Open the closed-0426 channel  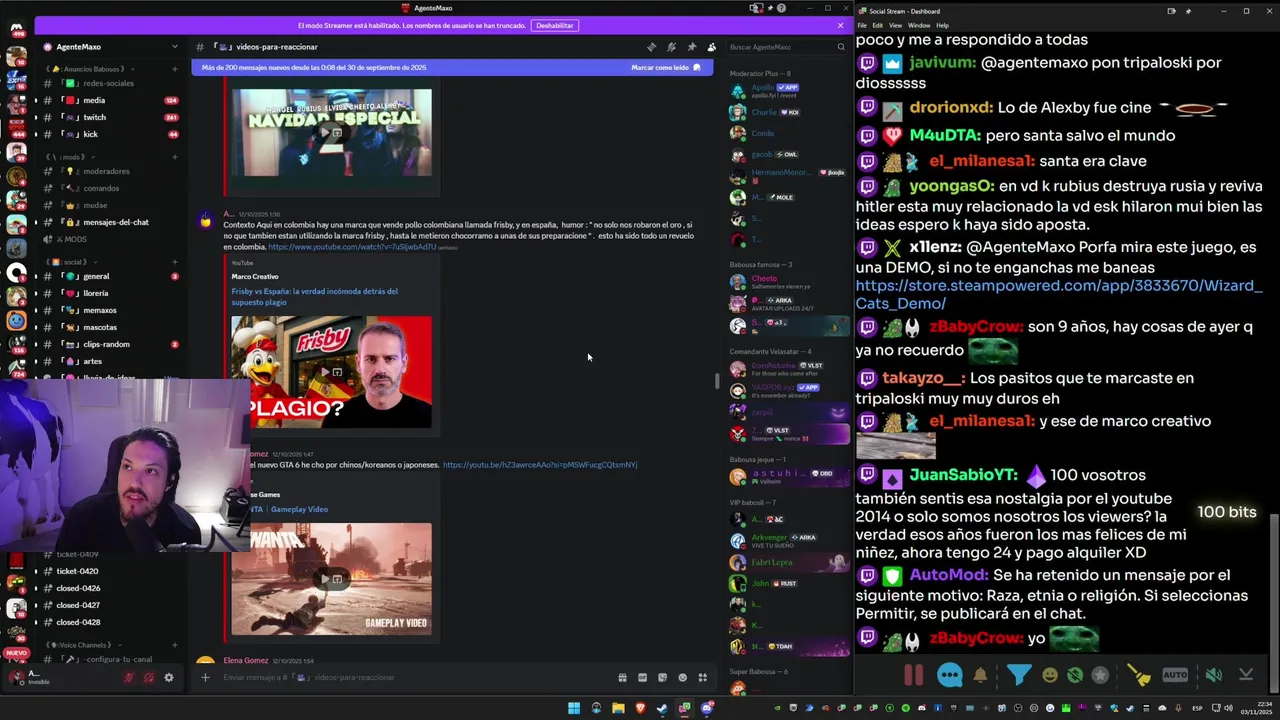coord(110,588)
